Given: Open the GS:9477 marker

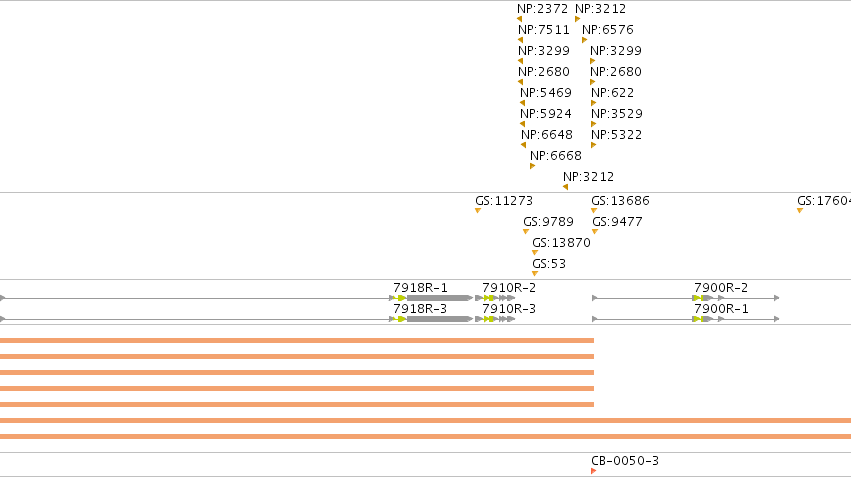Looking at the screenshot, I should pyautogui.click(x=595, y=232).
